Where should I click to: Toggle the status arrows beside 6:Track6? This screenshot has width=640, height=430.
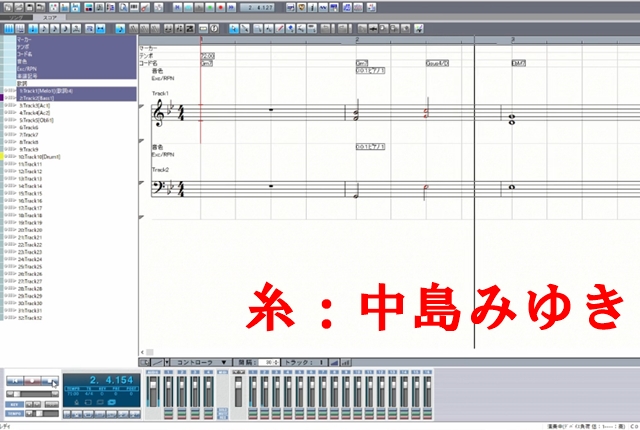(11, 128)
